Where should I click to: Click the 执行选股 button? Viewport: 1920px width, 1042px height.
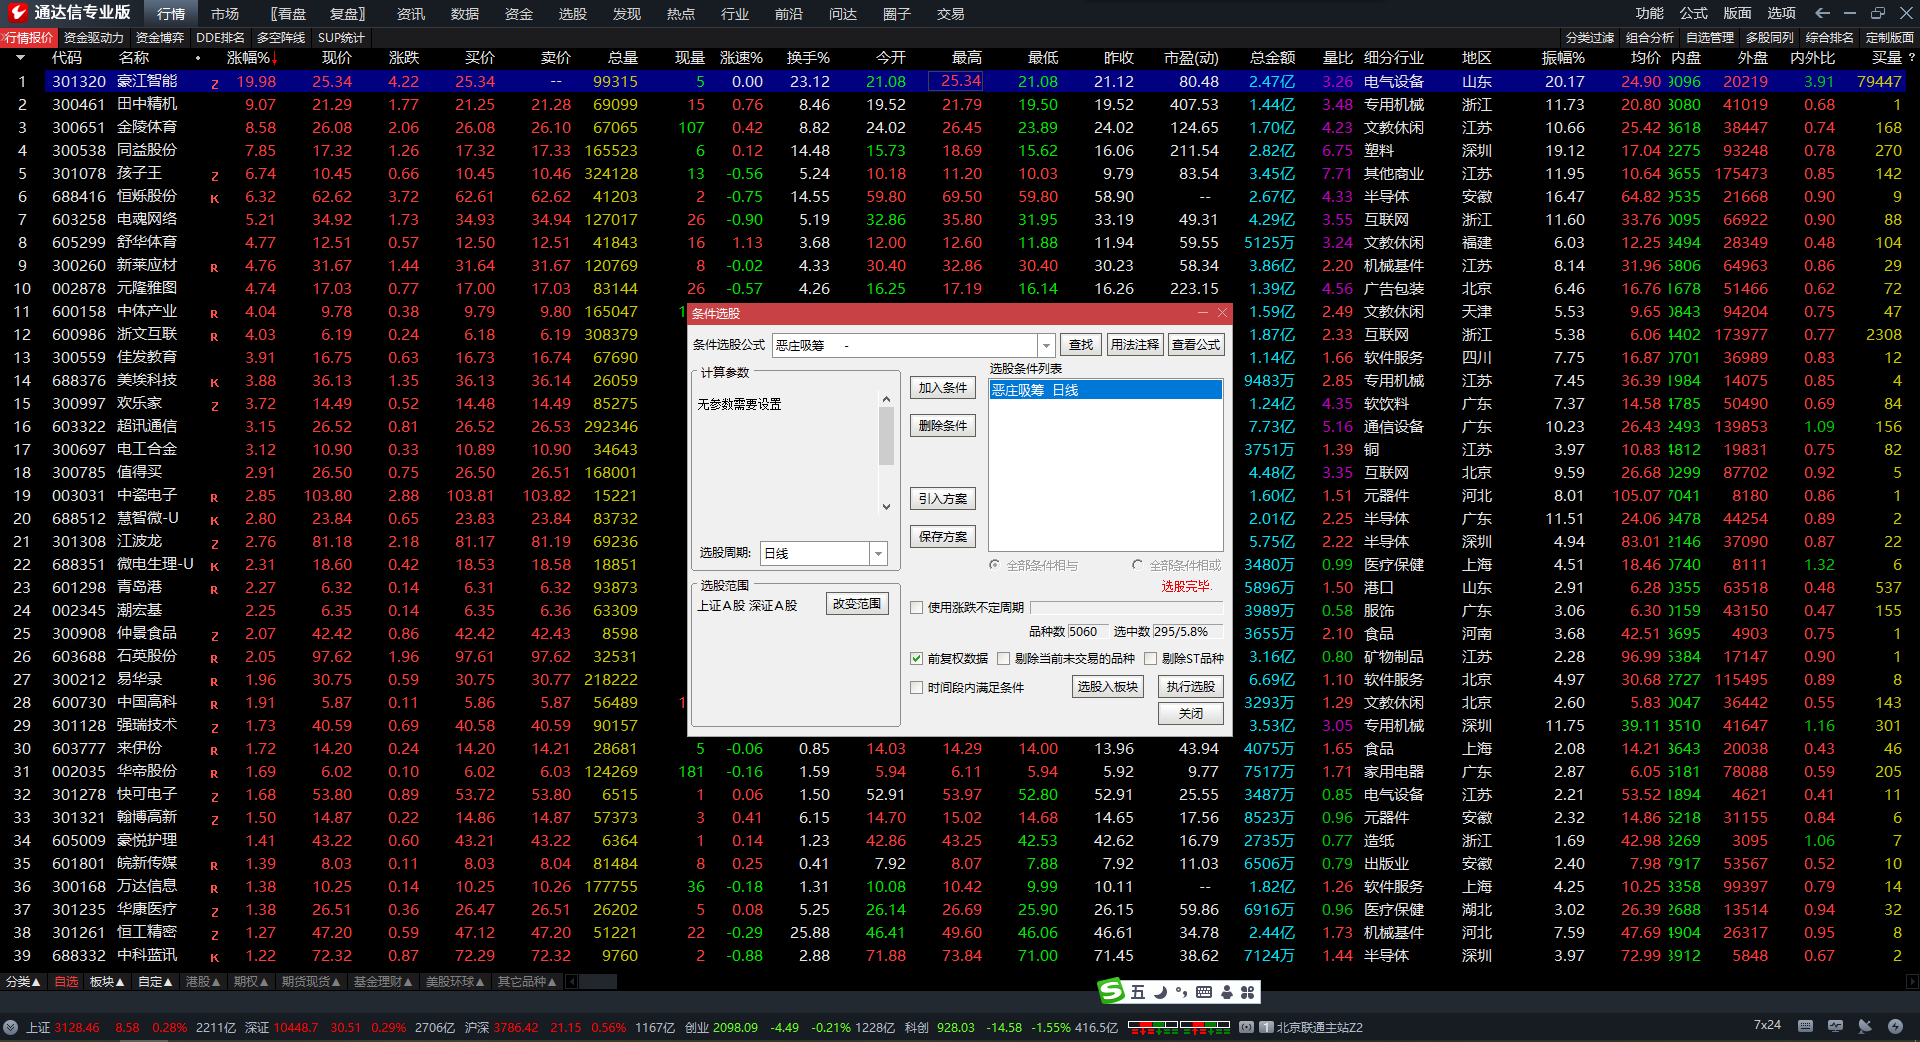click(x=1191, y=687)
